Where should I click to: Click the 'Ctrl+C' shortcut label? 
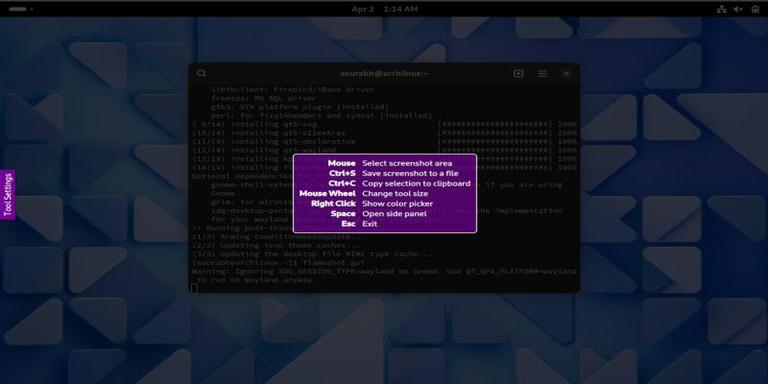click(x=342, y=183)
